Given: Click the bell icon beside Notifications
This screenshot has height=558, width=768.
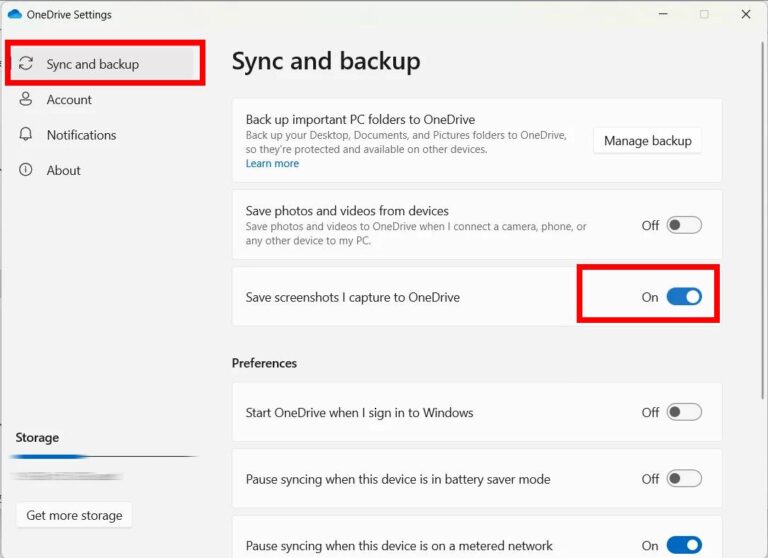Looking at the screenshot, I should [25, 134].
